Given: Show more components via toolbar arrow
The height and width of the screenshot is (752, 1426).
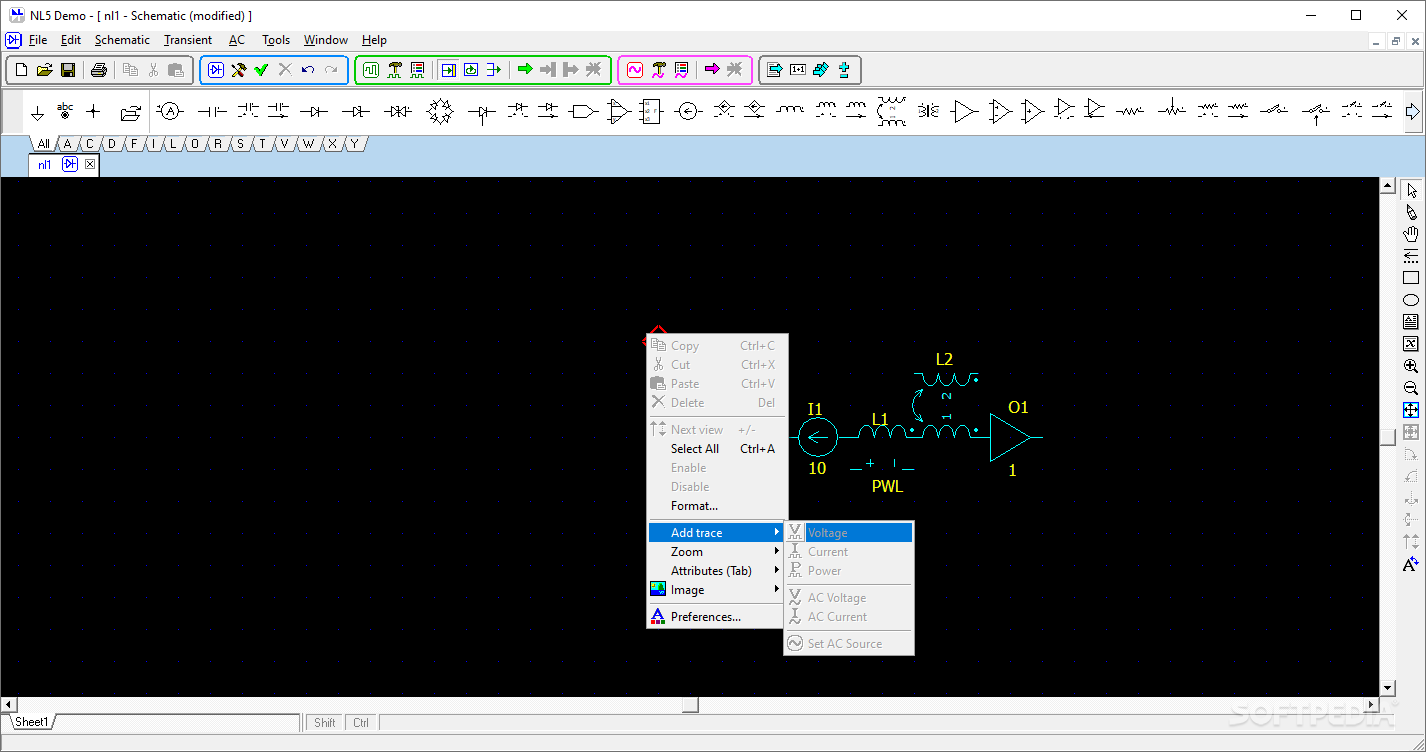Looking at the screenshot, I should (1413, 112).
